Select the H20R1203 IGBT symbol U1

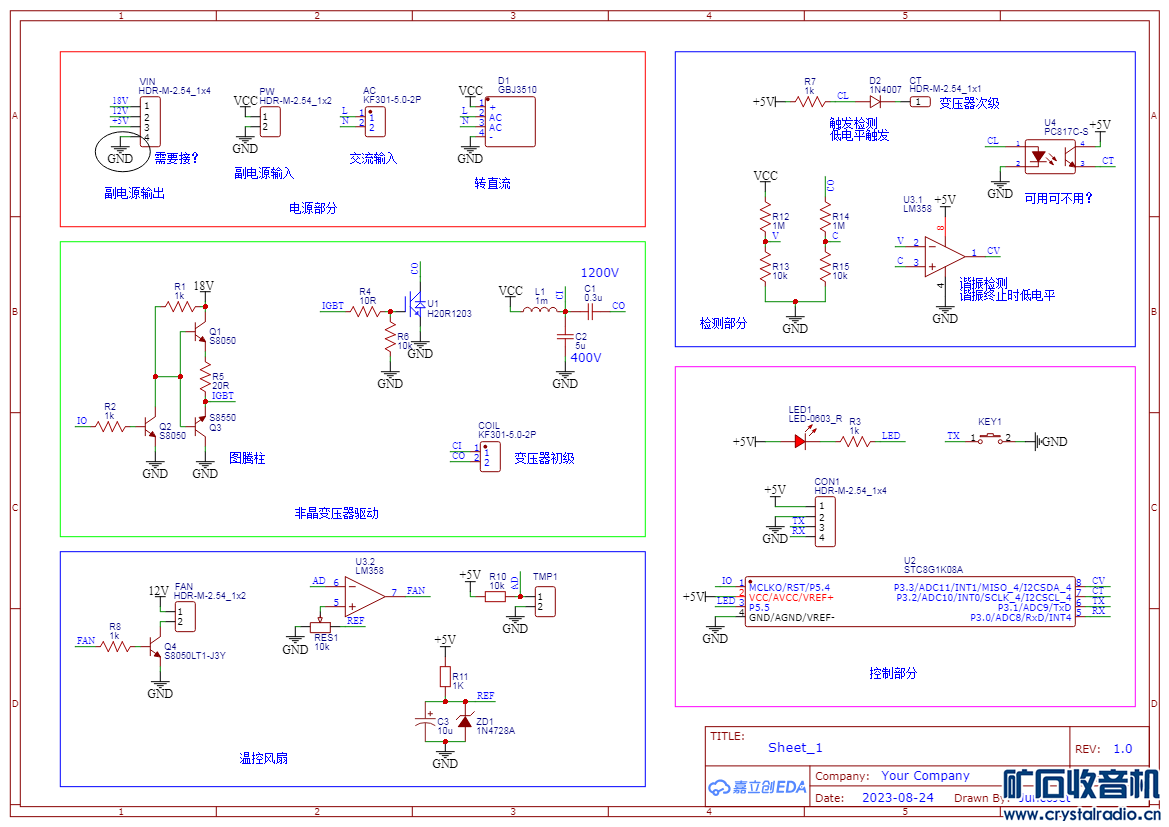[416, 304]
